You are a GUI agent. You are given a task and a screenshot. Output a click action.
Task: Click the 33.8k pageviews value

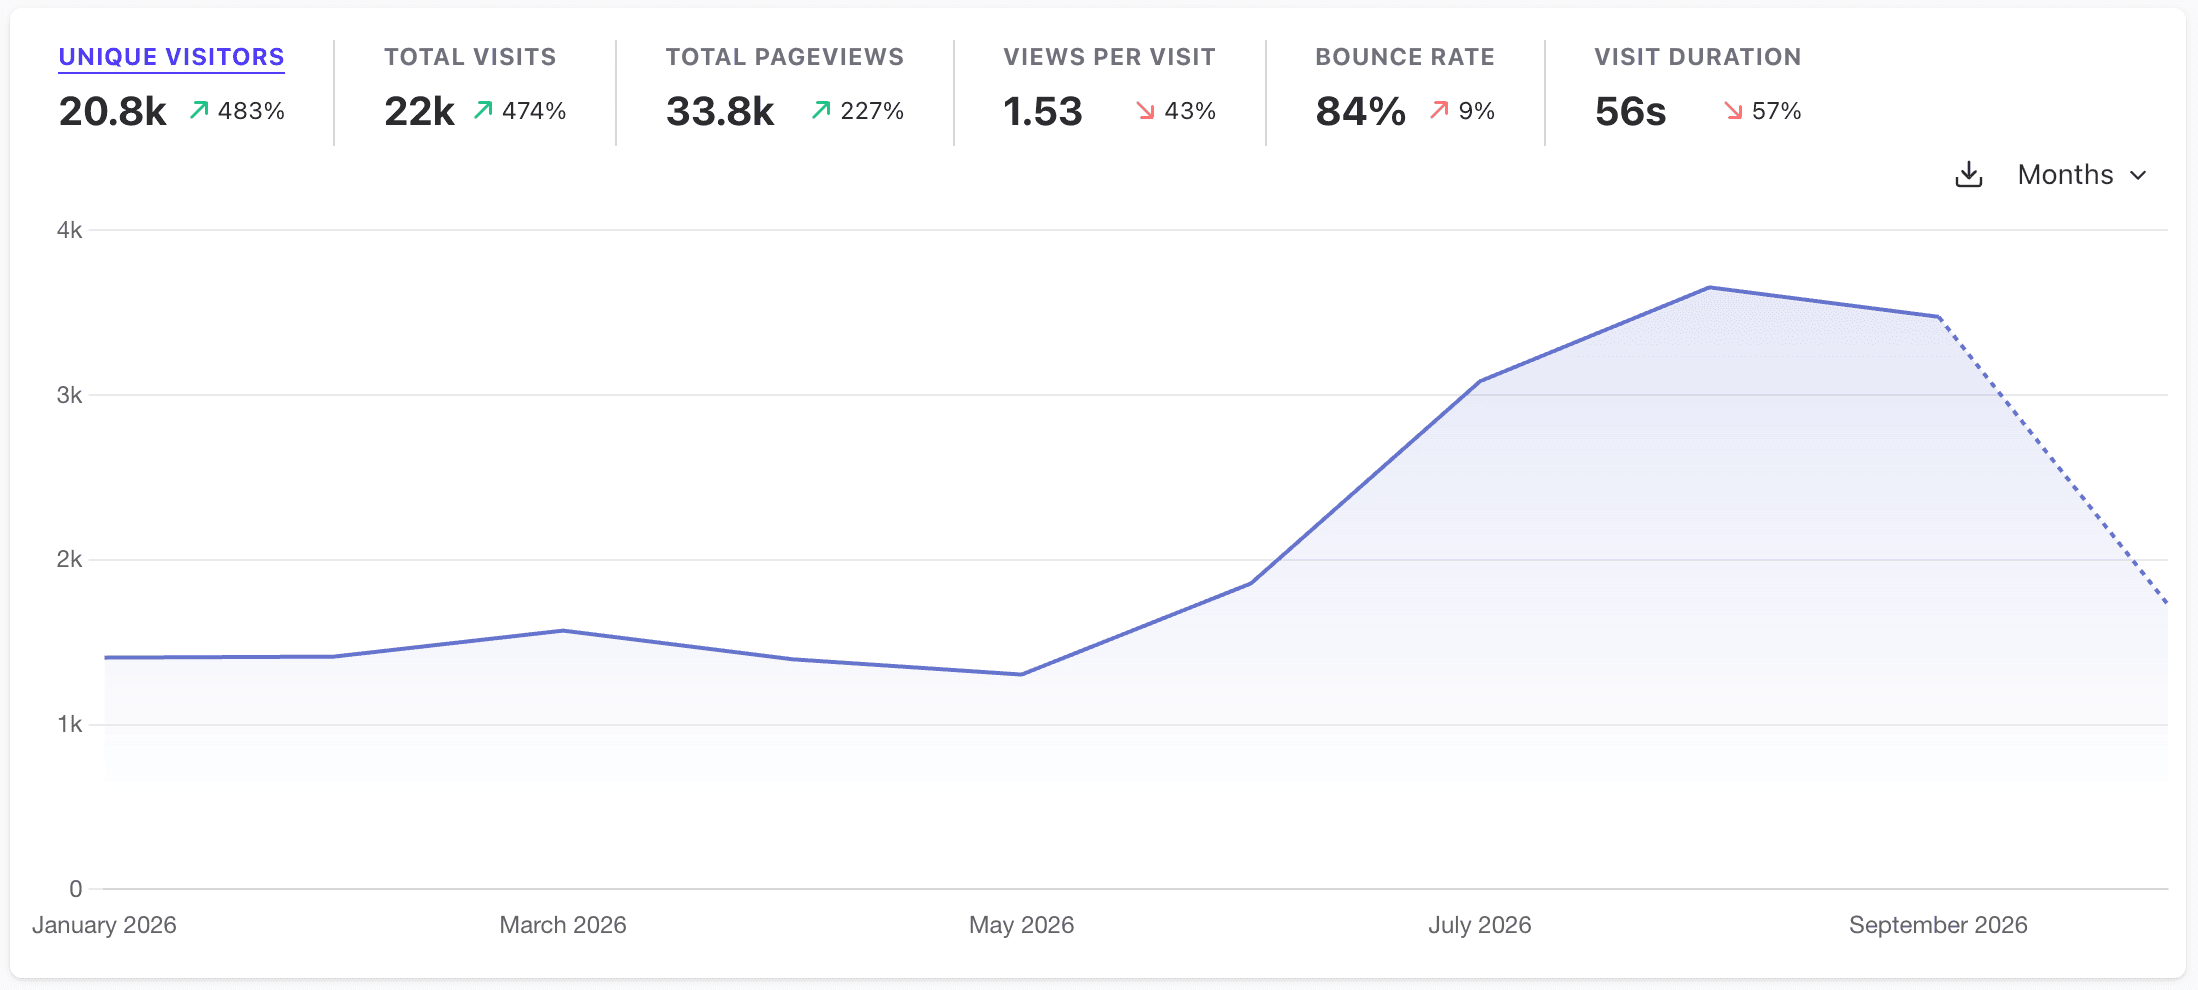(x=720, y=111)
